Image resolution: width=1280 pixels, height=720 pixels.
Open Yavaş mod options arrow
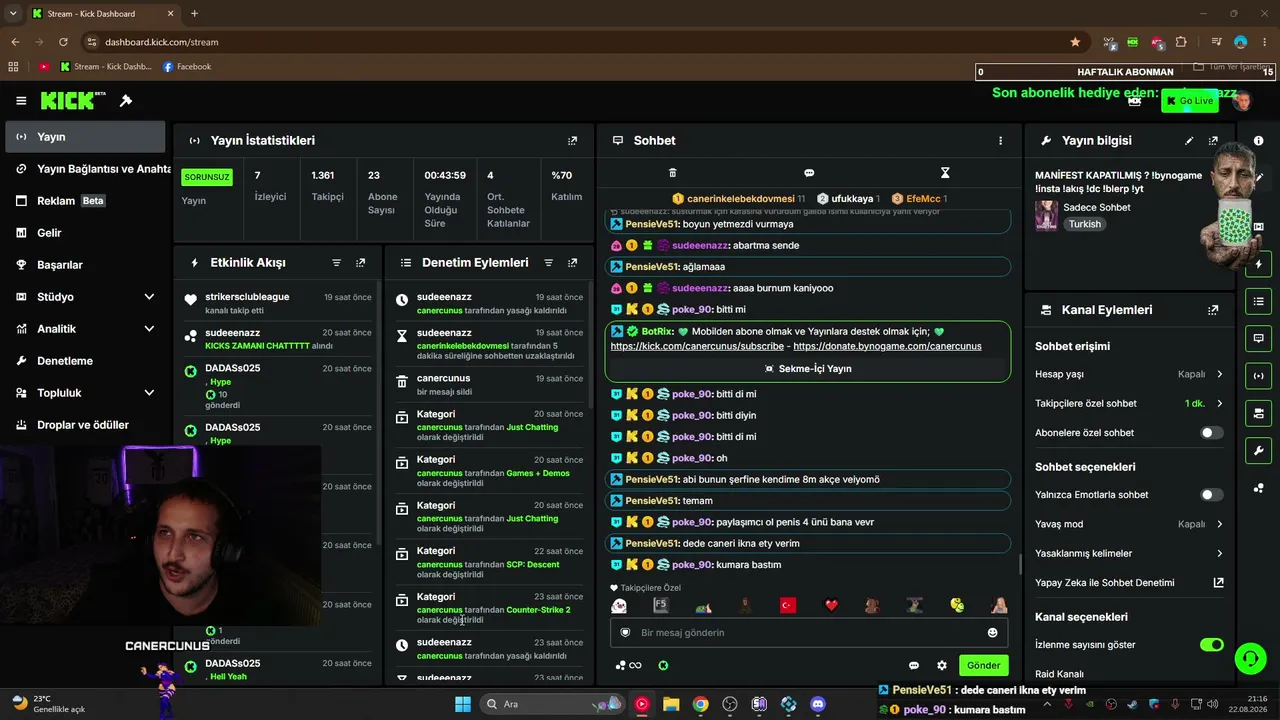[1219, 524]
